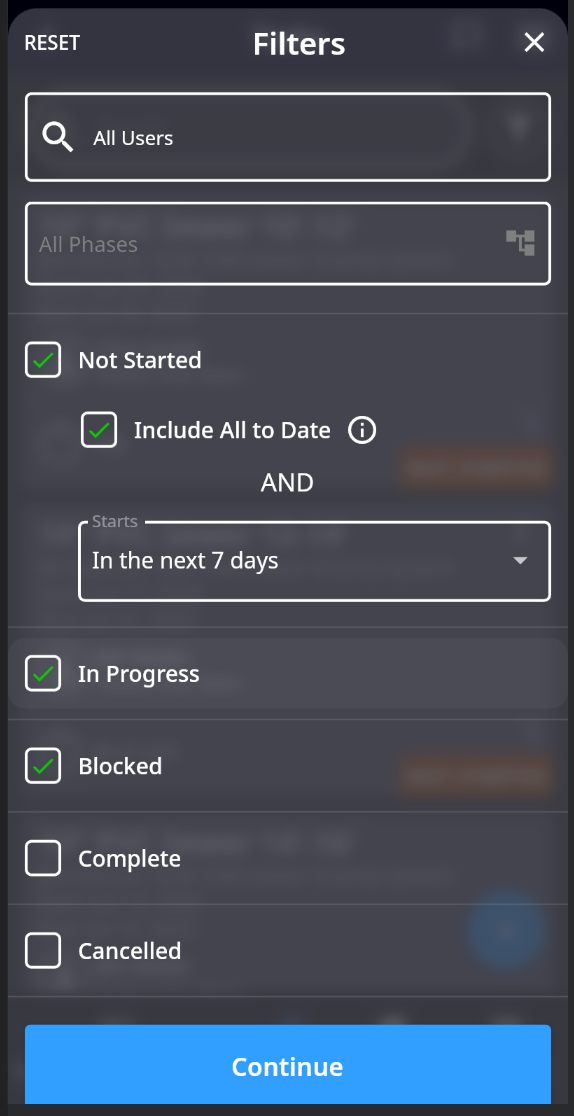Open the Starts dropdown arrow
The height and width of the screenshot is (1116, 574).
tap(521, 561)
